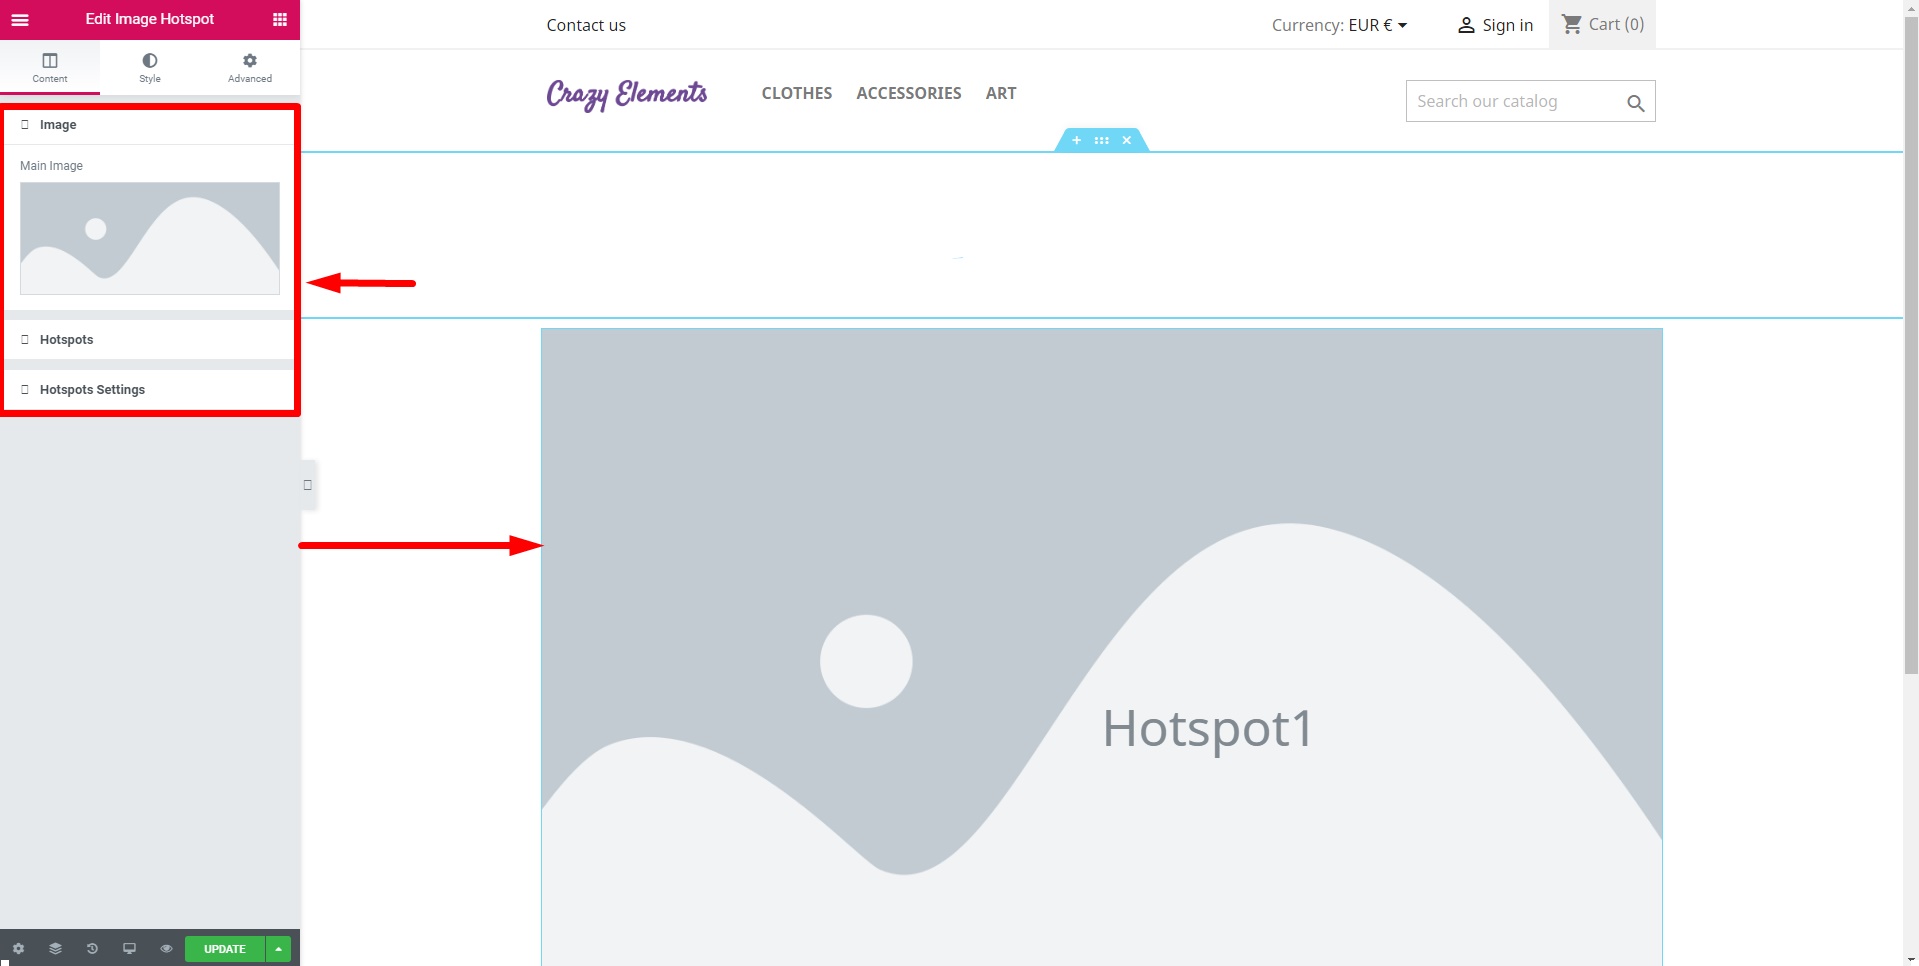The width and height of the screenshot is (1919, 966).
Task: Collapse the Image section
Action: coord(150,125)
